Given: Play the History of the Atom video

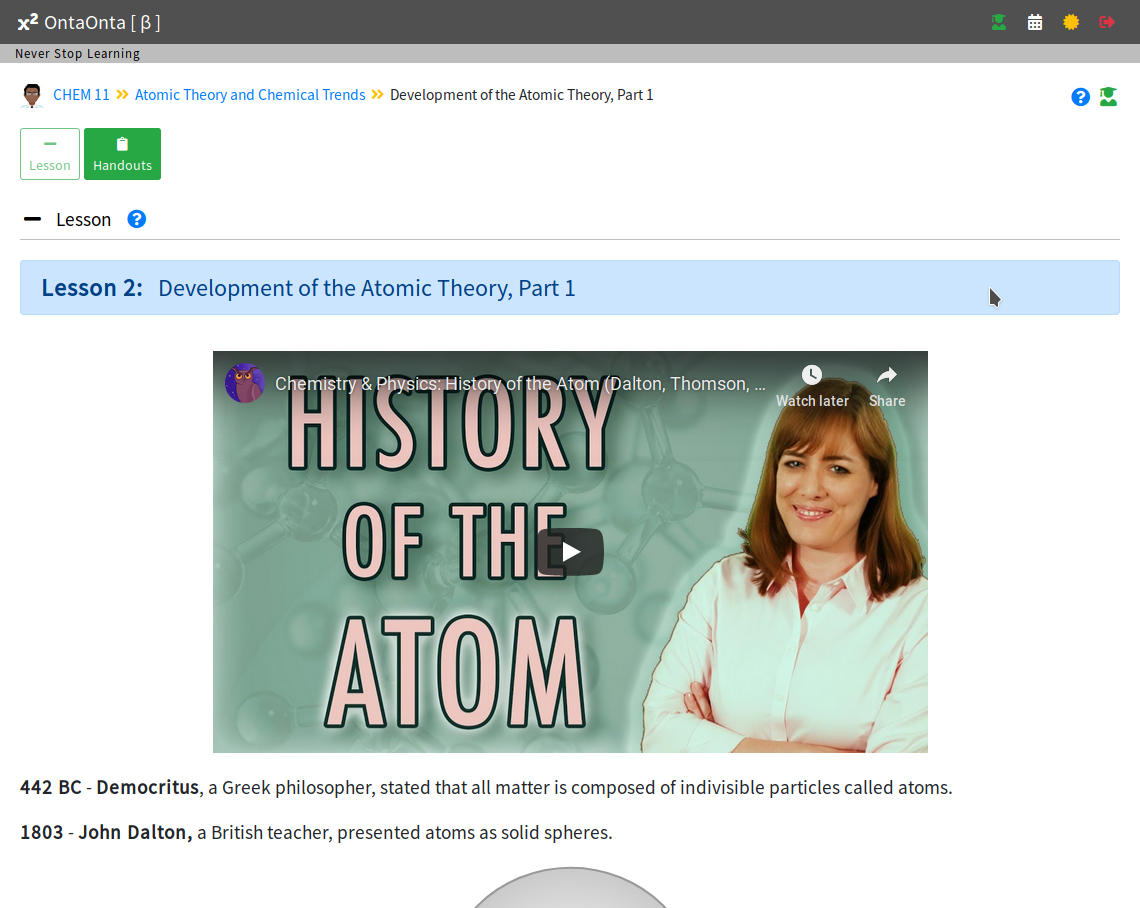Looking at the screenshot, I should pos(570,553).
